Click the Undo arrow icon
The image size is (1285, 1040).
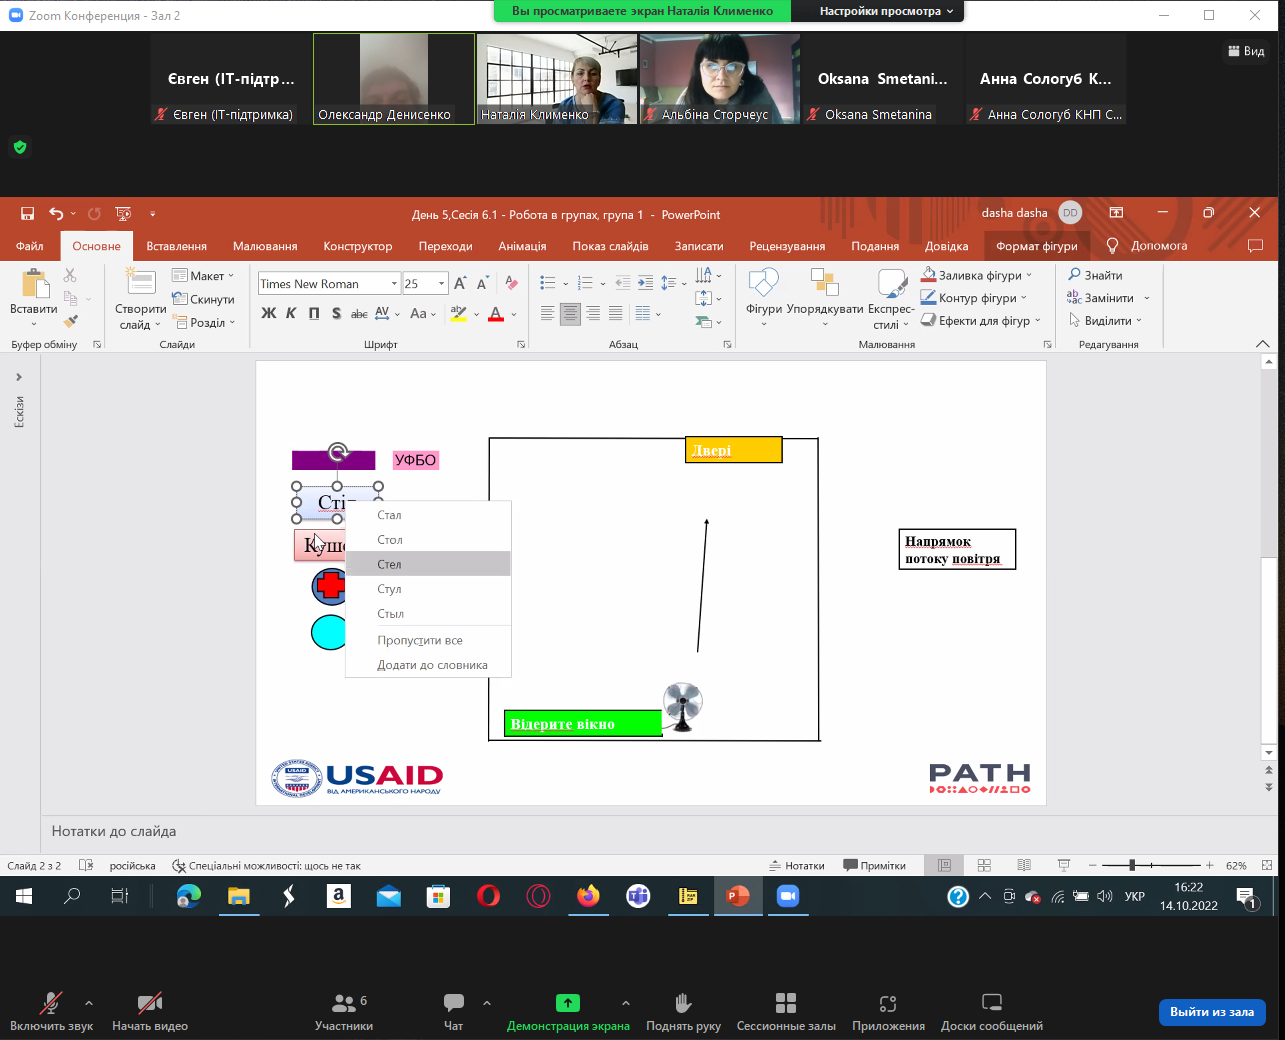(x=56, y=214)
